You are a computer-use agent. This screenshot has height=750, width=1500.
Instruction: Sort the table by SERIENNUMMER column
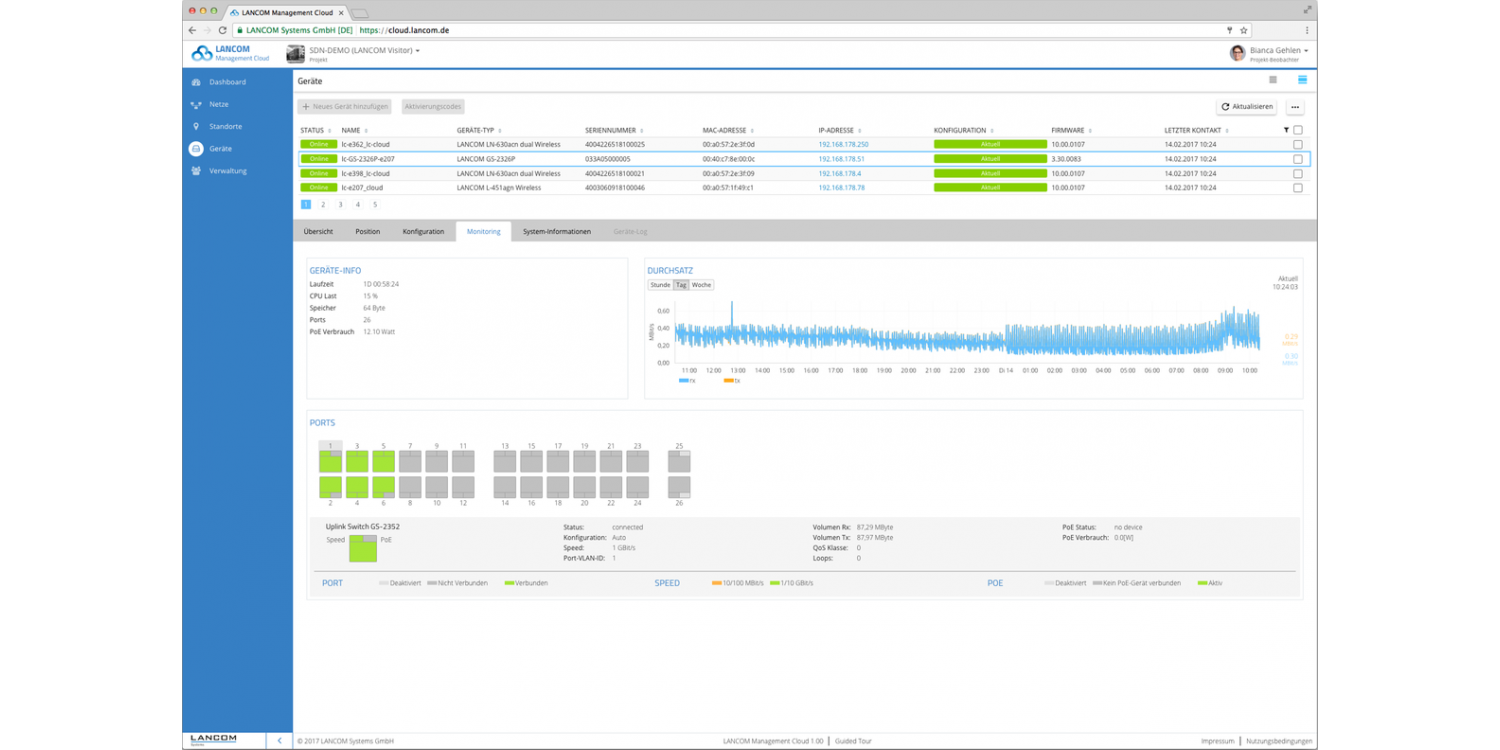click(x=614, y=130)
